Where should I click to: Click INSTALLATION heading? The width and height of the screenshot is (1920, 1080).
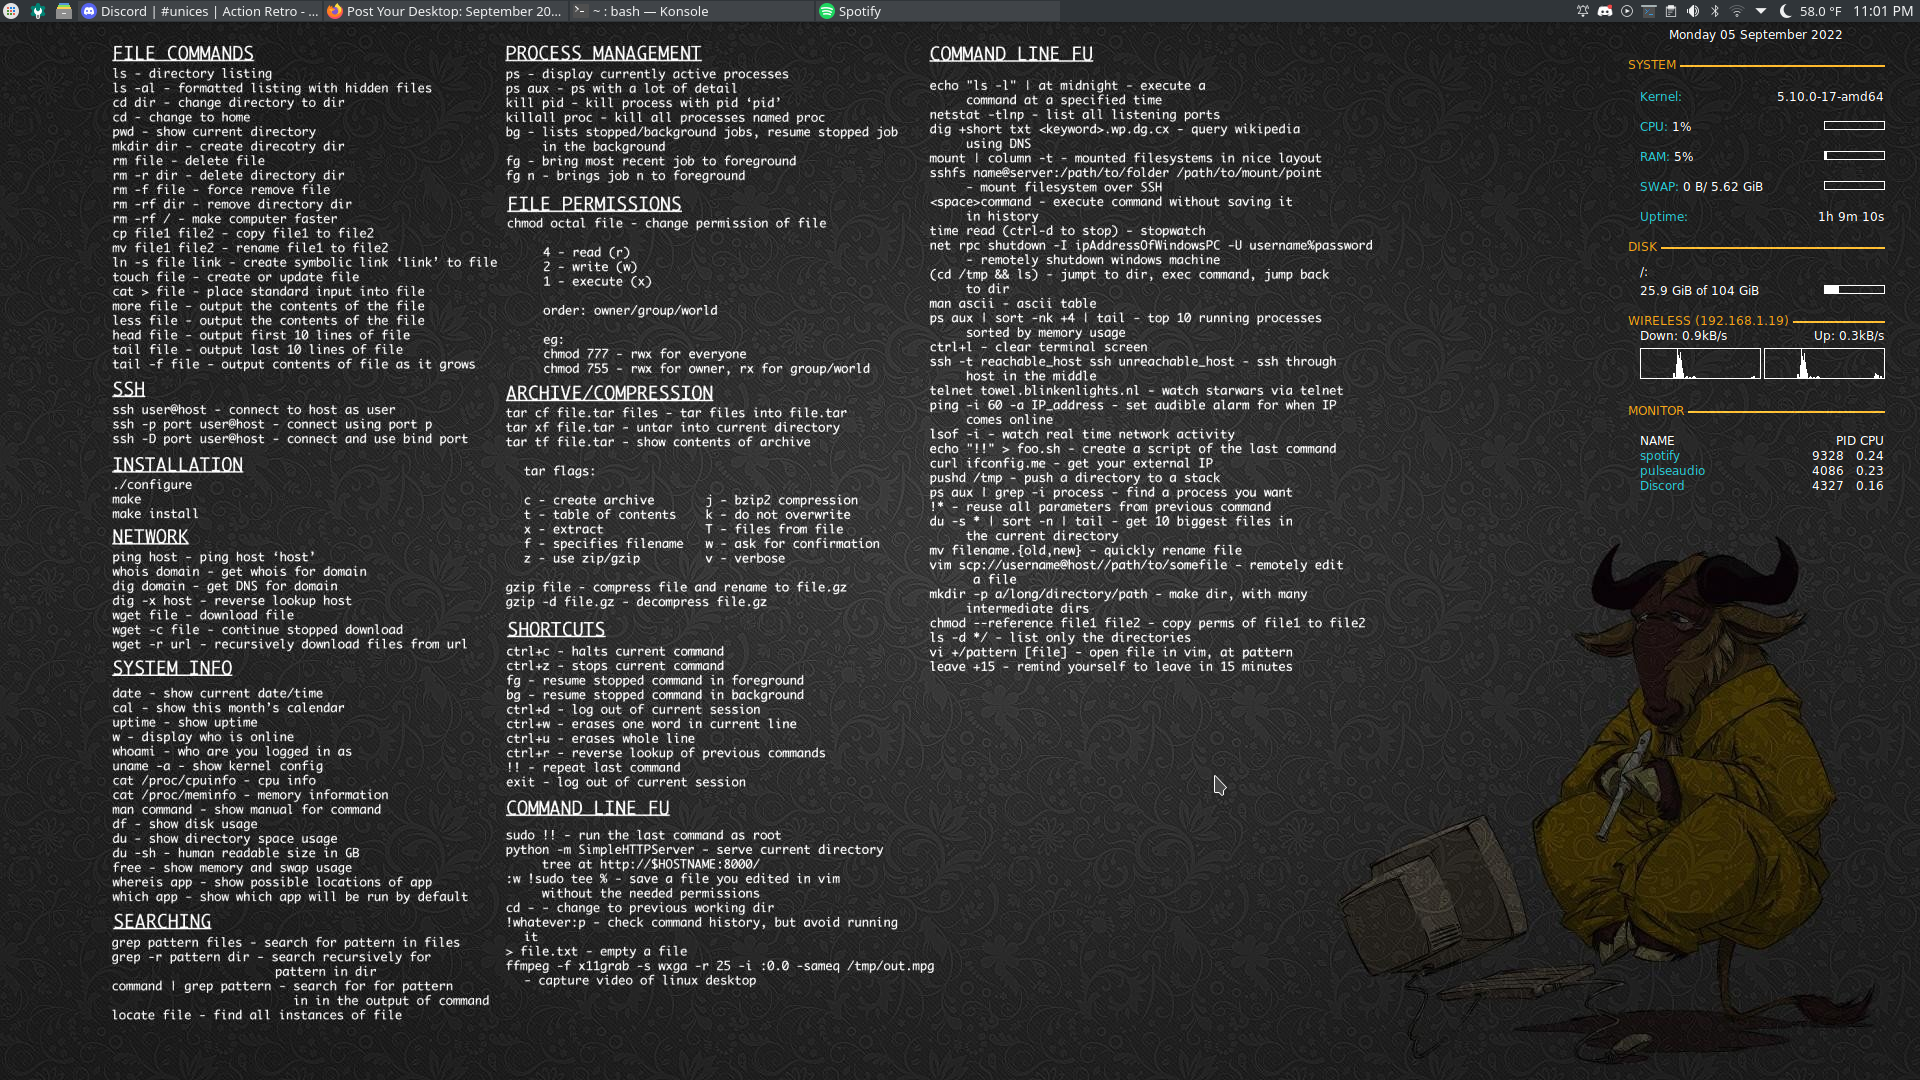click(x=178, y=465)
